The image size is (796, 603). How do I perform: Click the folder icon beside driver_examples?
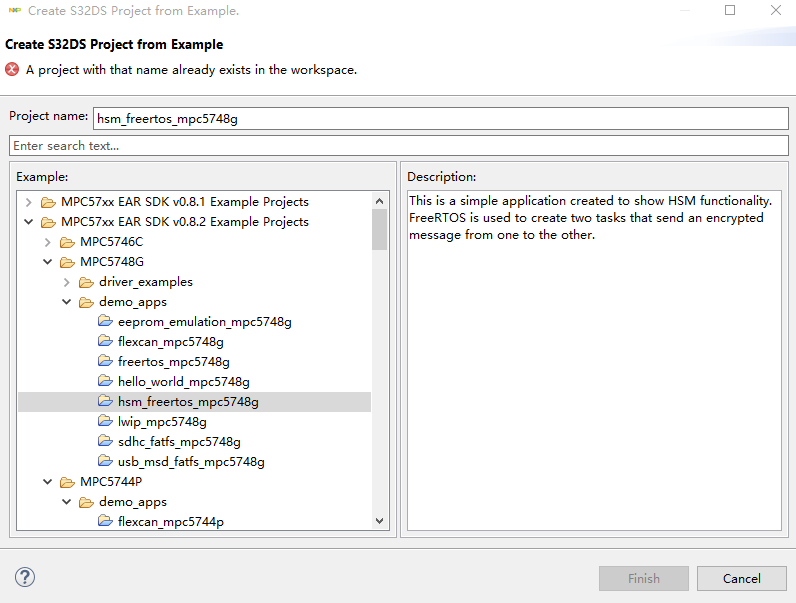[x=86, y=282]
